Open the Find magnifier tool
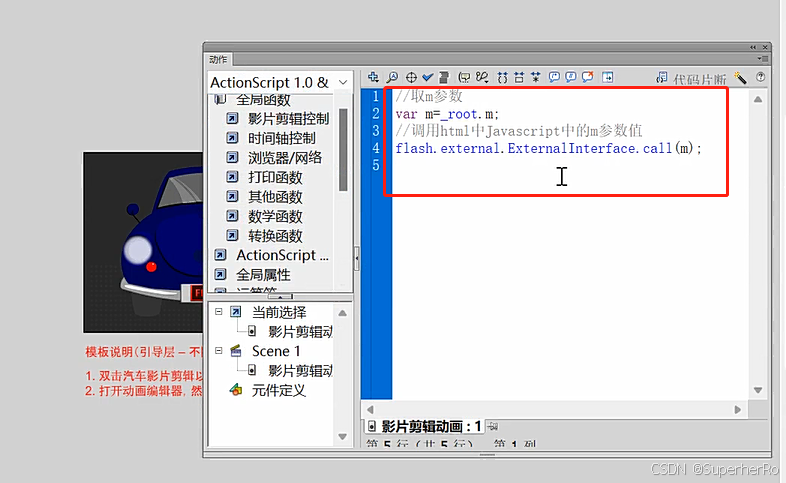Screen dimensions: 786x483 click(392, 77)
